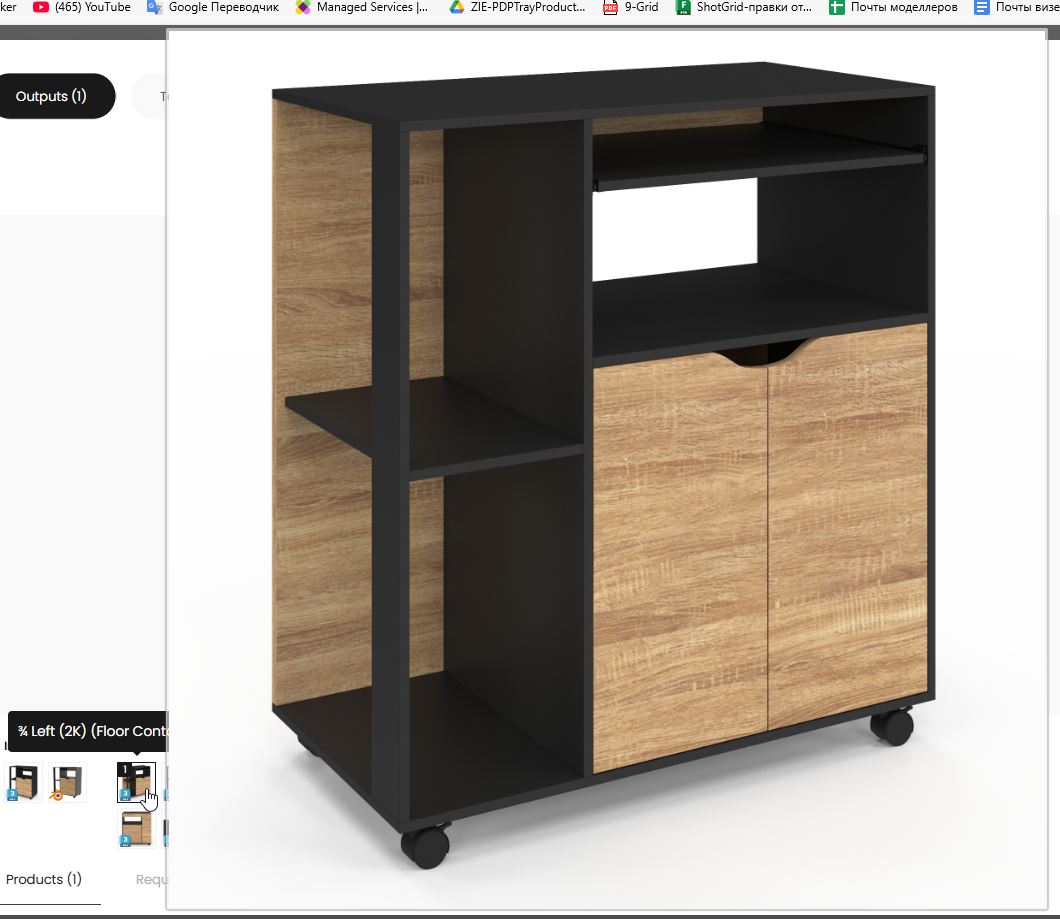Open the Почты моделлеров sheet bookmark
The image size is (1060, 919).
[x=894, y=7]
